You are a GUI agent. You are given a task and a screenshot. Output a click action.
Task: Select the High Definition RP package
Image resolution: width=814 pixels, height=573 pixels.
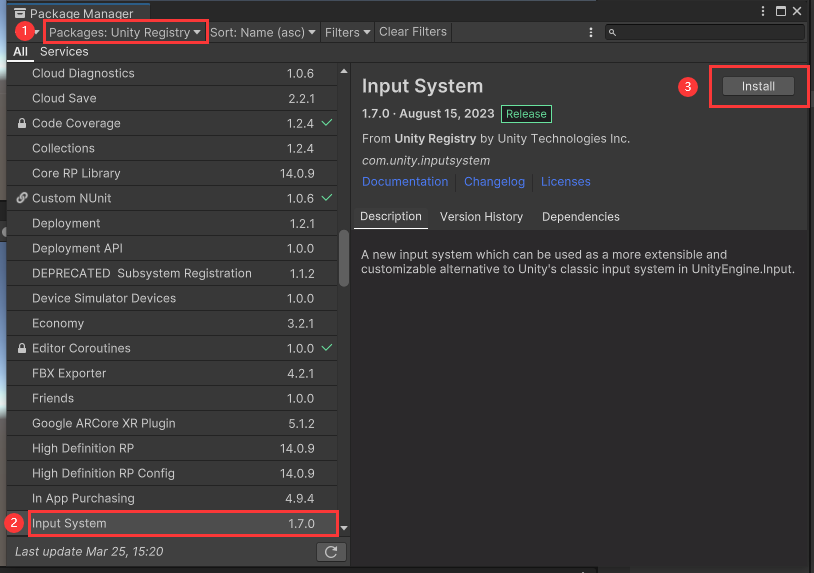point(172,448)
